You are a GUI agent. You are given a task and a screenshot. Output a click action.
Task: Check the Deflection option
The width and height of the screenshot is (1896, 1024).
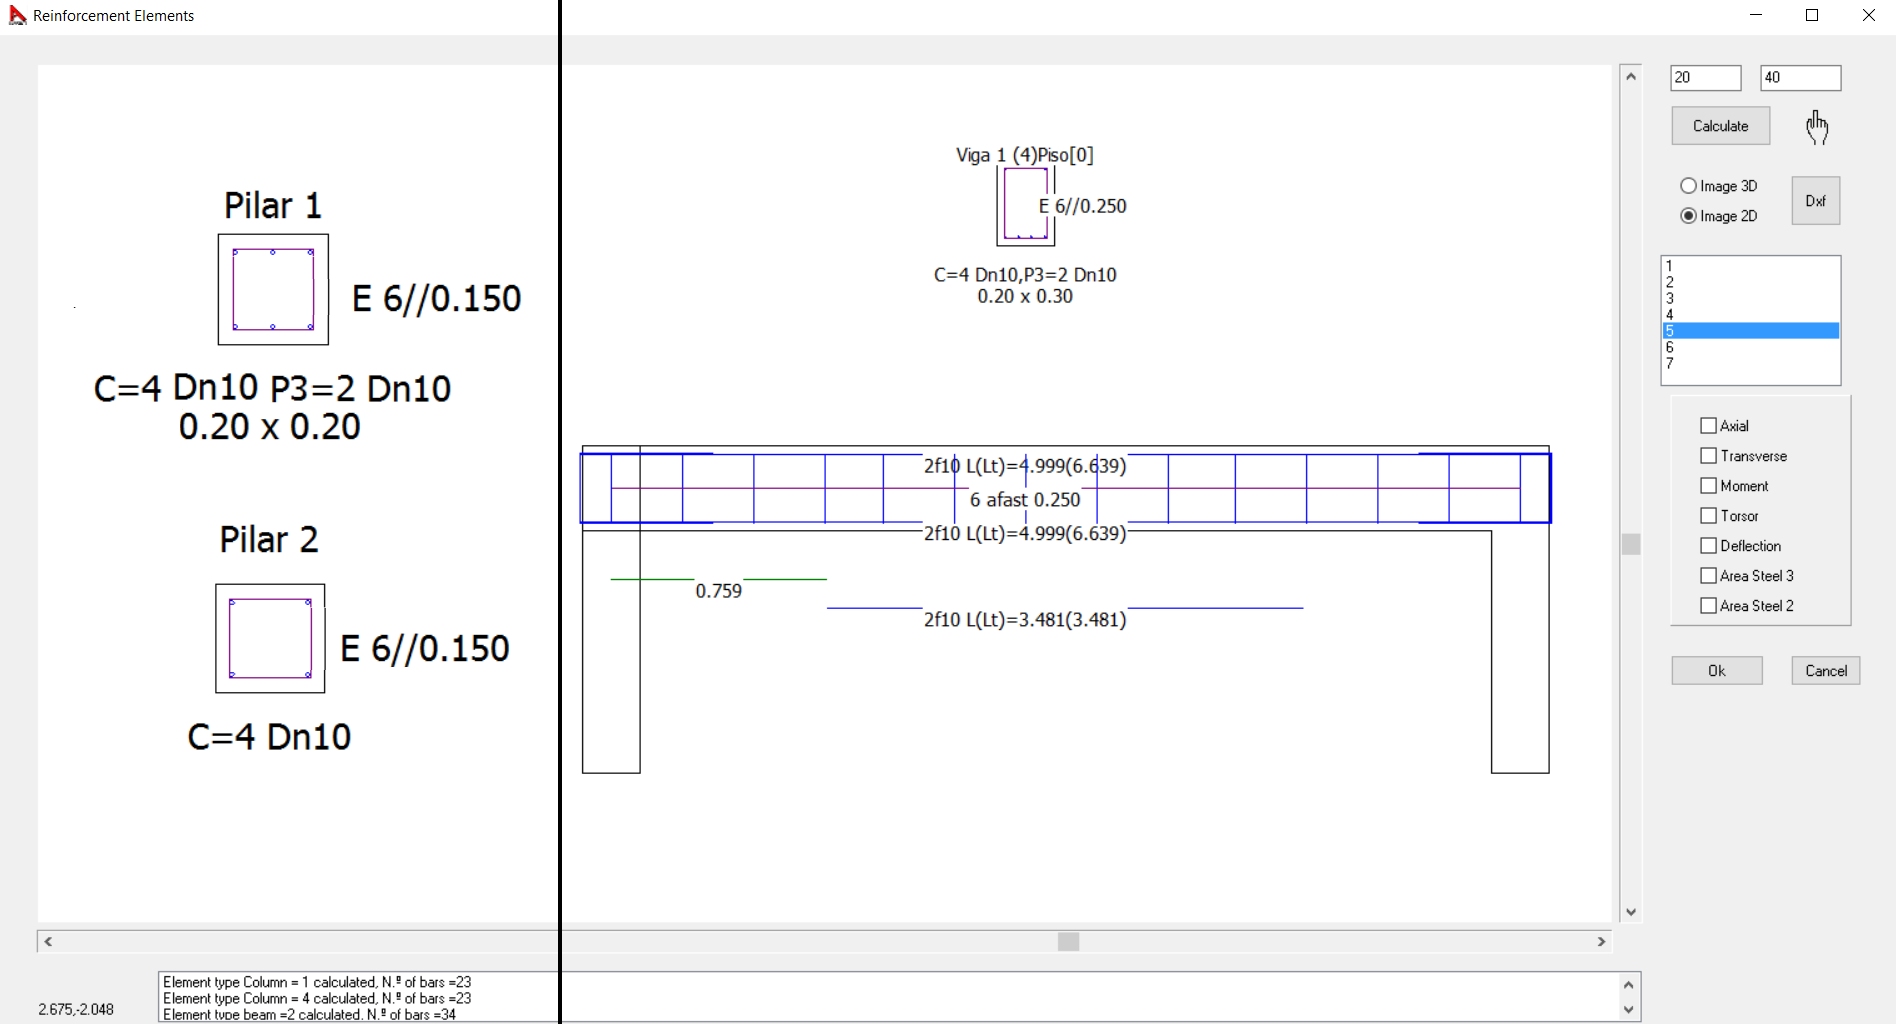1708,546
